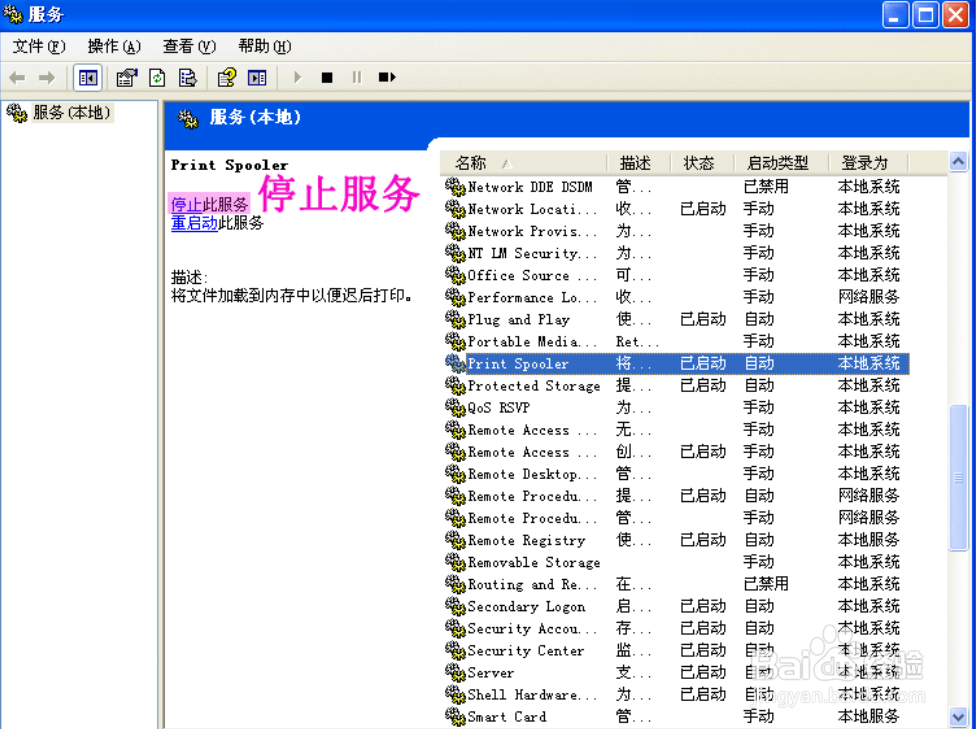Viewport: 978px width, 729px height.
Task: Open the Properties toolbar icon
Action: click(x=127, y=78)
